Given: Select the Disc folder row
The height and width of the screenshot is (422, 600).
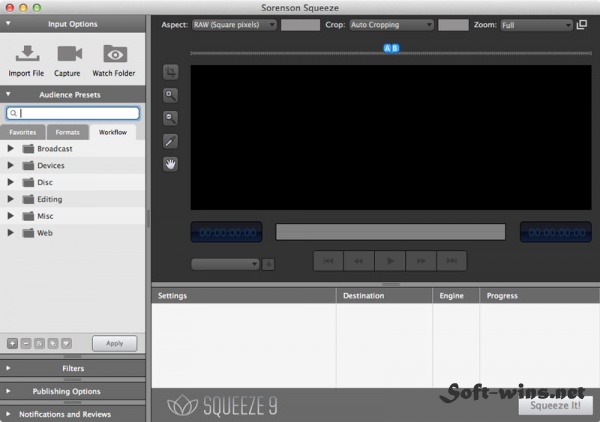Looking at the screenshot, I should click(73, 182).
